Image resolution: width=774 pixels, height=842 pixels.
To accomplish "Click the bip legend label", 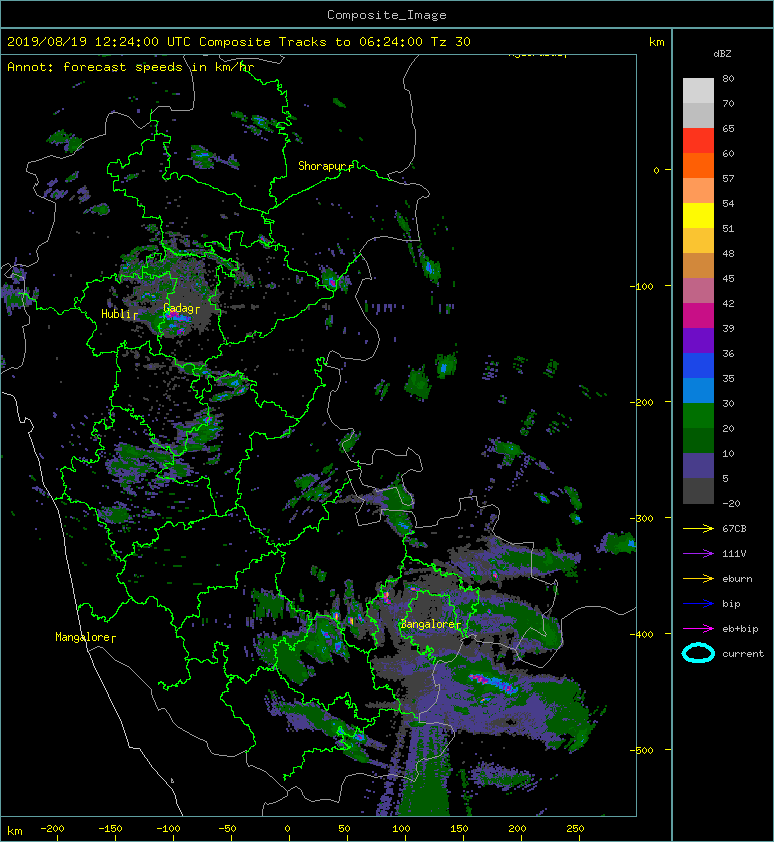I will tap(731, 604).
